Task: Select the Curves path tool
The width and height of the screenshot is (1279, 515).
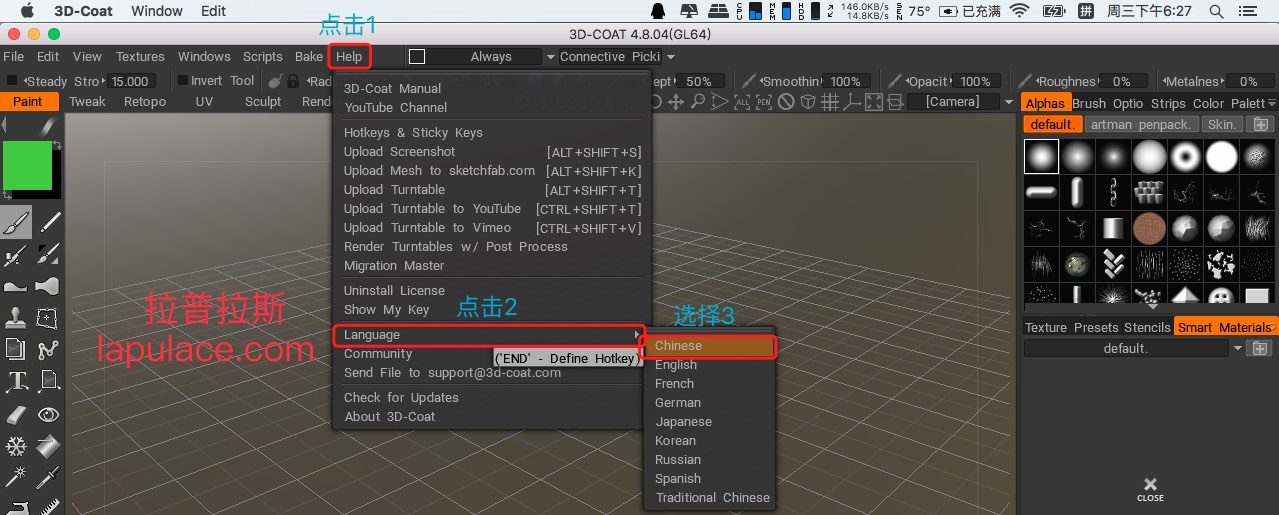Action: point(48,350)
